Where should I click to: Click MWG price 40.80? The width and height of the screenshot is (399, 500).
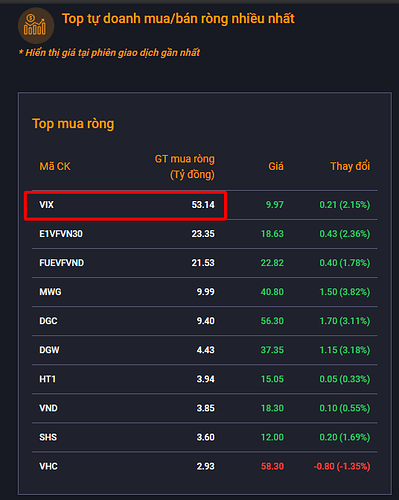pyautogui.click(x=272, y=292)
